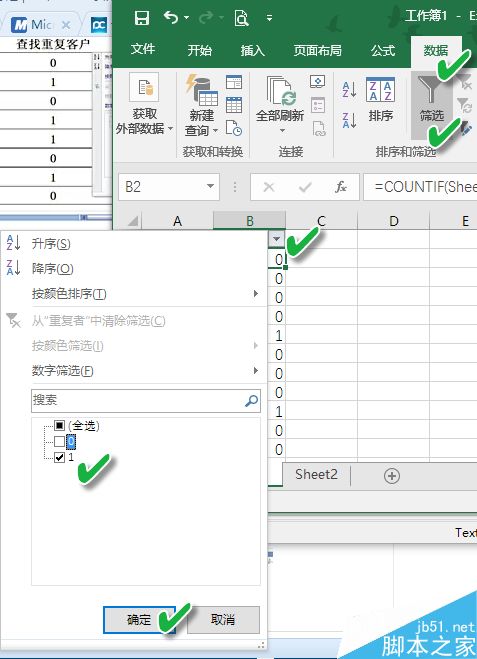Click the sort ascending A-Z ribbon icon
Image resolution: width=477 pixels, height=659 pixels.
coord(349,89)
